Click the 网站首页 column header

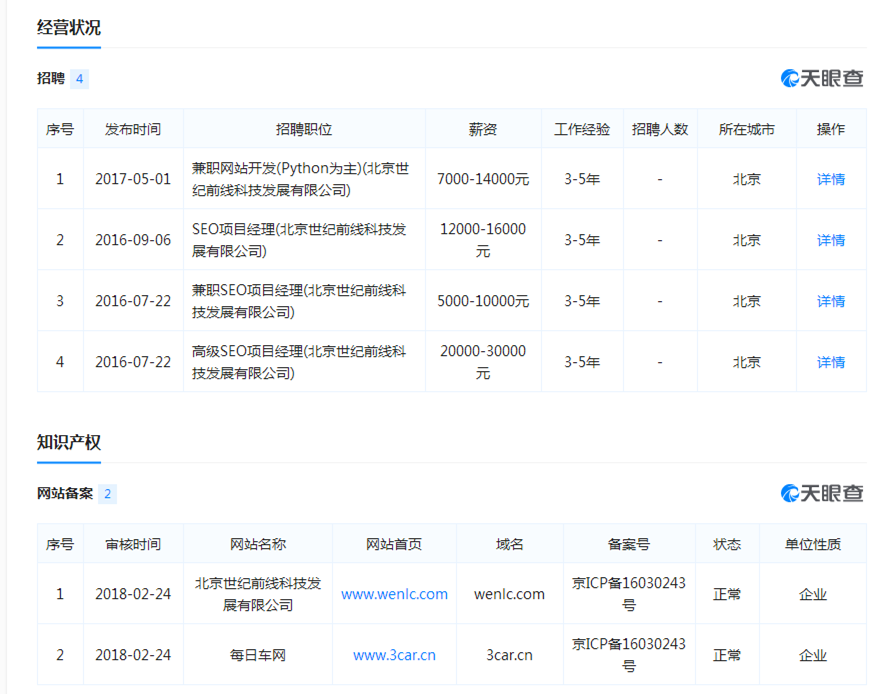coord(394,544)
